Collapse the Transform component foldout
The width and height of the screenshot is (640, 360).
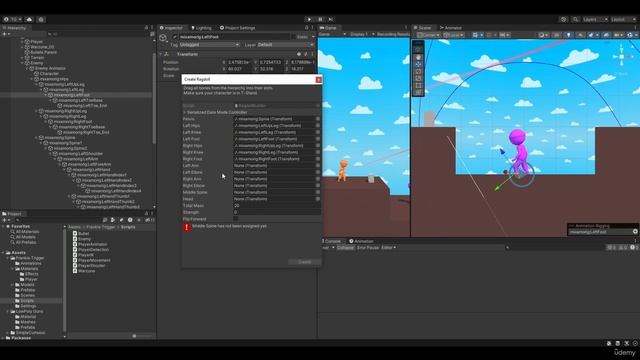161,54
